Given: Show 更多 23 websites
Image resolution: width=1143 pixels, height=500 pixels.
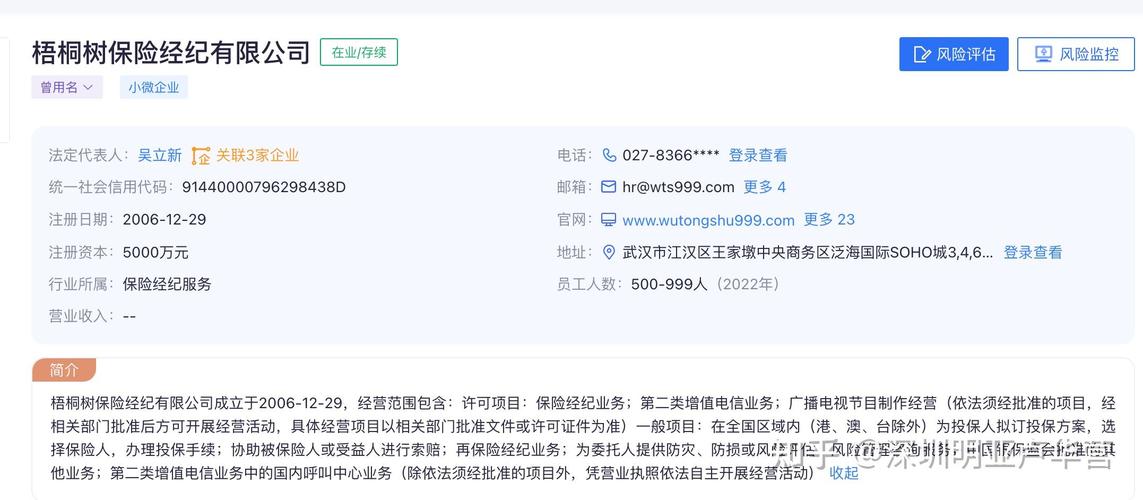Looking at the screenshot, I should tap(830, 219).
